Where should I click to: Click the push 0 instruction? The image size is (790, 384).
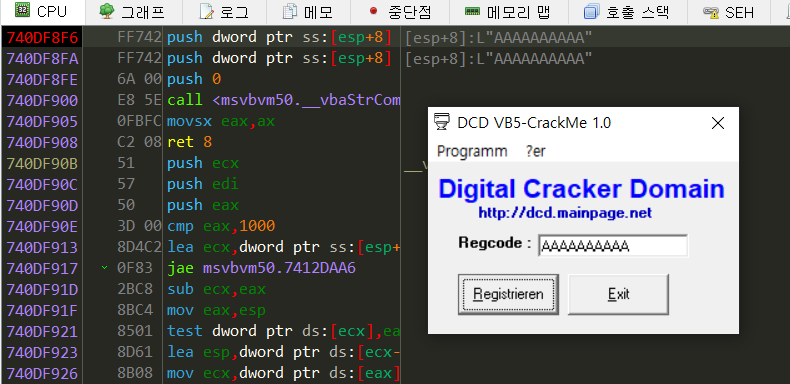coord(194,79)
